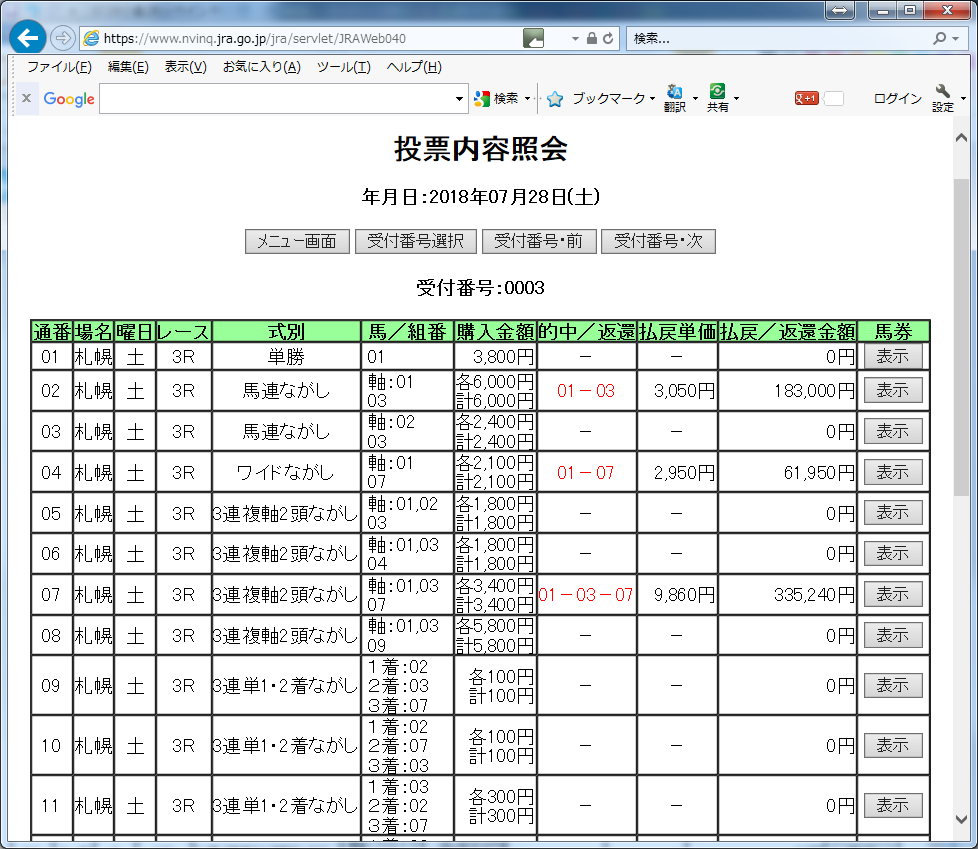Click 表示 button for row 11

(x=893, y=805)
